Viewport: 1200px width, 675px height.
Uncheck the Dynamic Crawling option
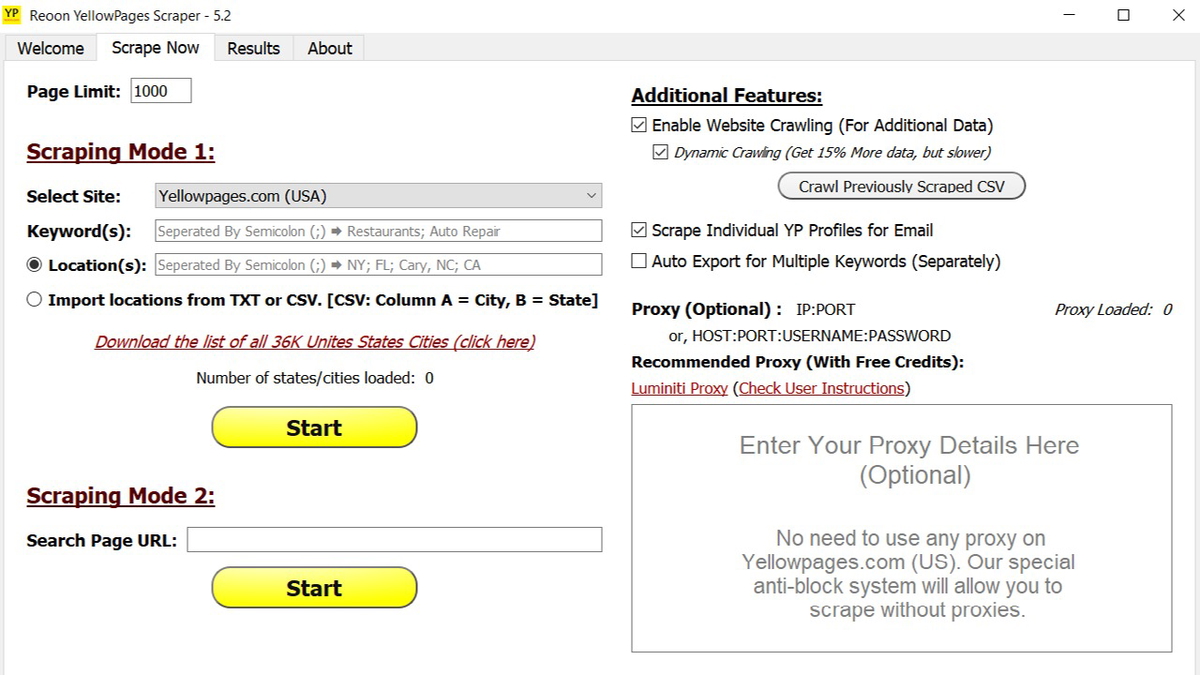click(x=661, y=151)
